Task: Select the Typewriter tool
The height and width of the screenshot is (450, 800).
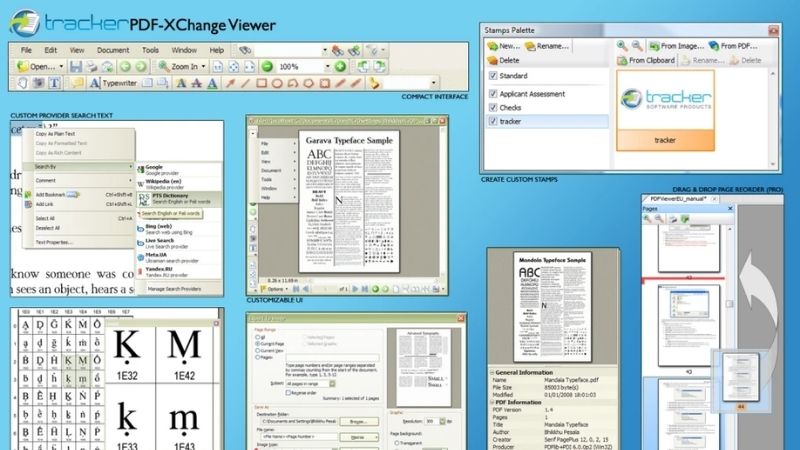Action: coord(113,83)
